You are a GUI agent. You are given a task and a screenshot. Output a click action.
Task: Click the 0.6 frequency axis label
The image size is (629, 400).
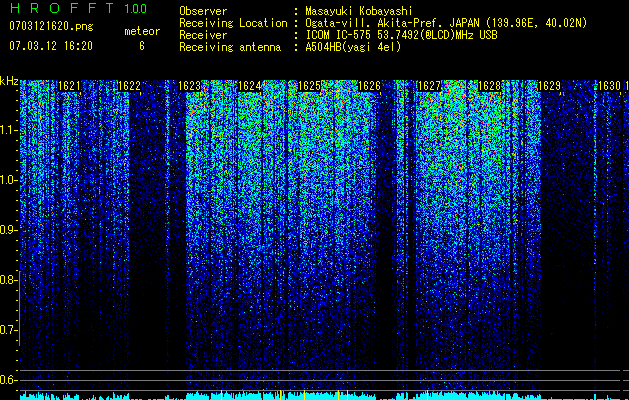[x=7, y=380]
